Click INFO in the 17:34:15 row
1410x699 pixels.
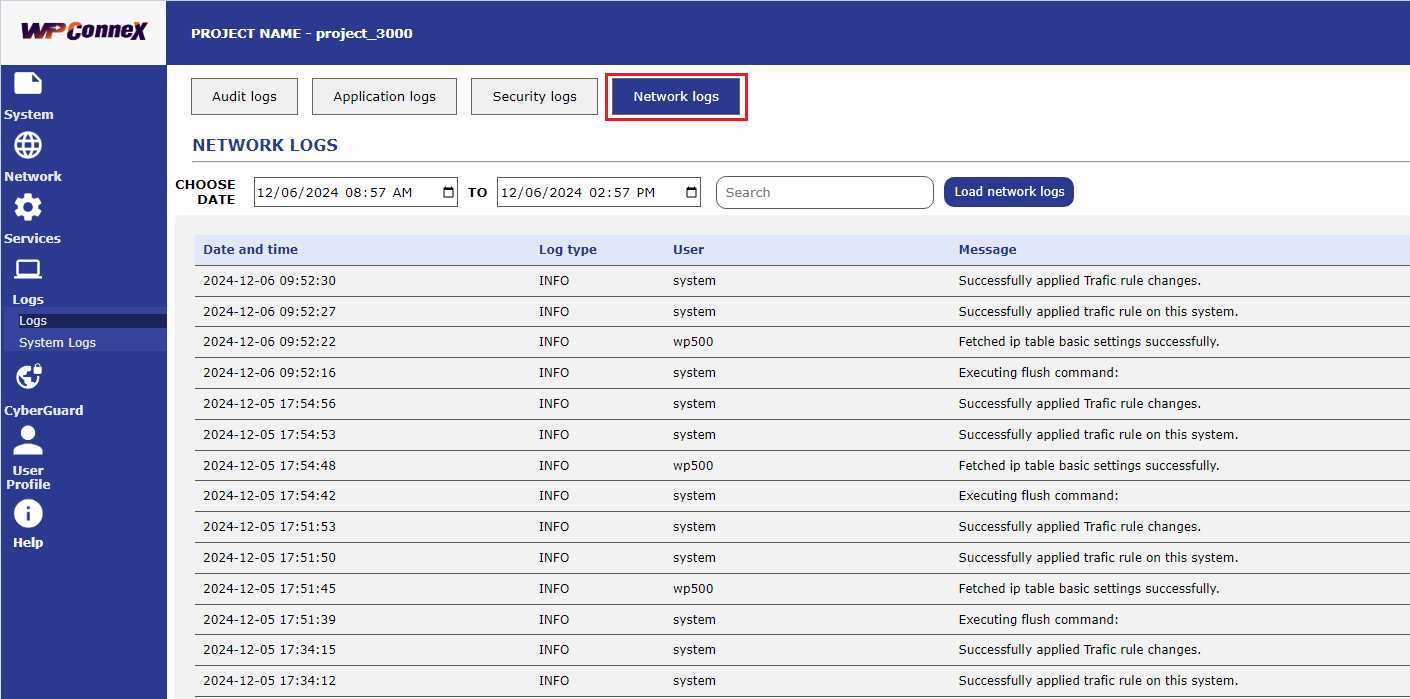[x=554, y=650]
